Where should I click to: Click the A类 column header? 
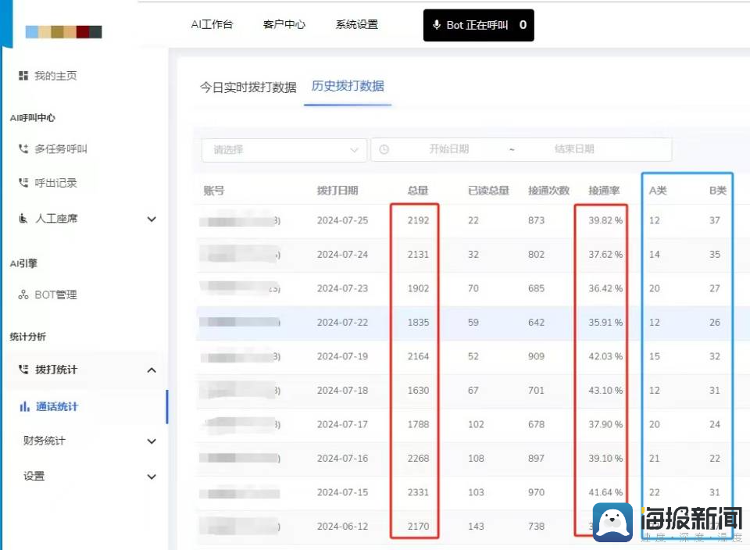(x=658, y=191)
